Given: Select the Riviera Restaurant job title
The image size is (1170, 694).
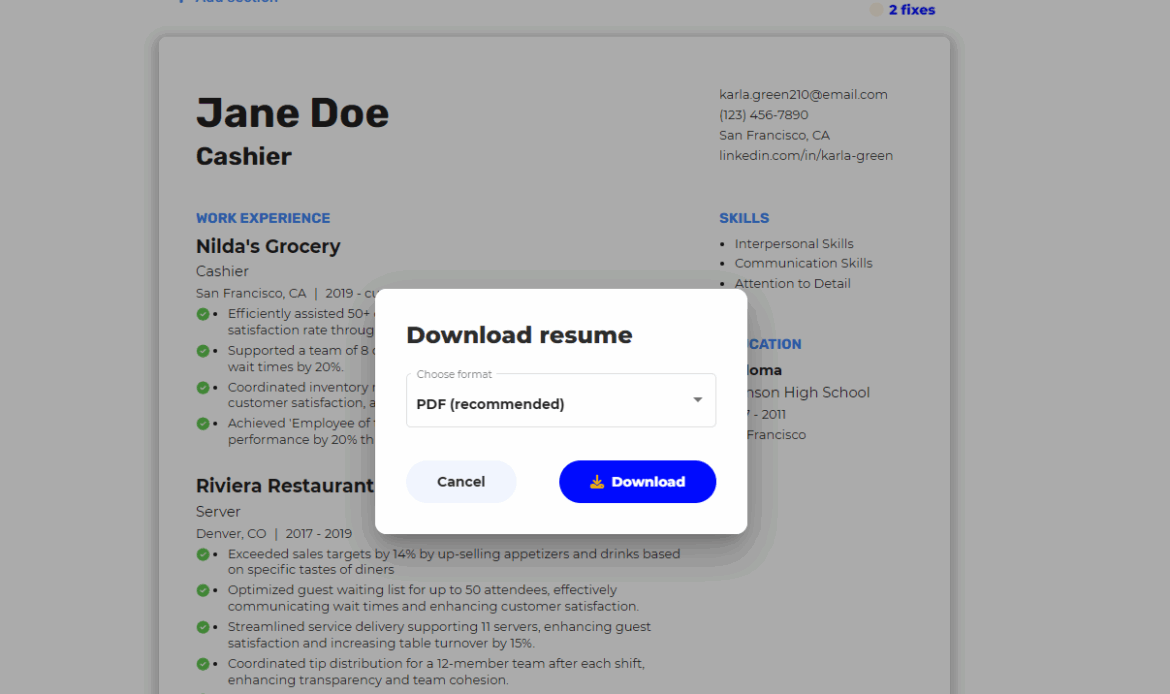Looking at the screenshot, I should click(x=285, y=486).
